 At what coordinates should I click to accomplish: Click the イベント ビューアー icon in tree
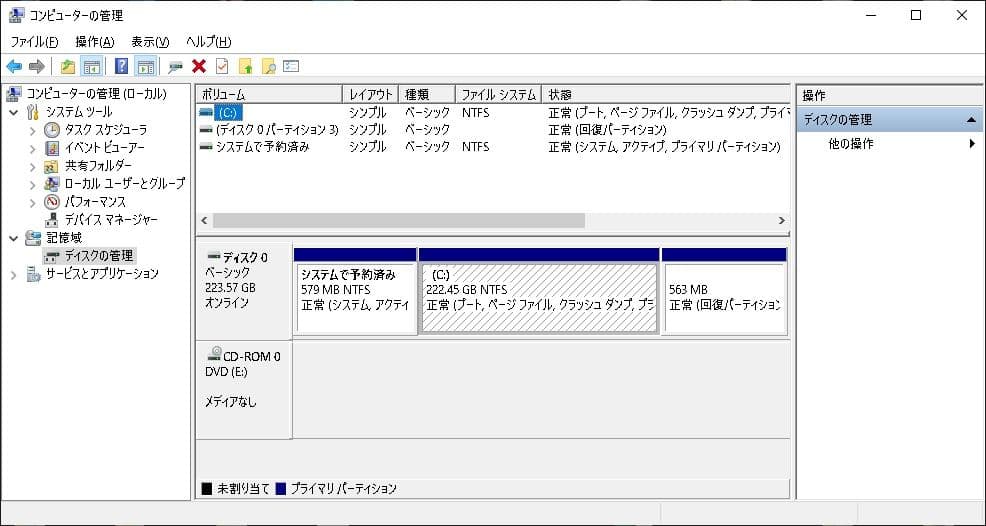pyautogui.click(x=53, y=148)
